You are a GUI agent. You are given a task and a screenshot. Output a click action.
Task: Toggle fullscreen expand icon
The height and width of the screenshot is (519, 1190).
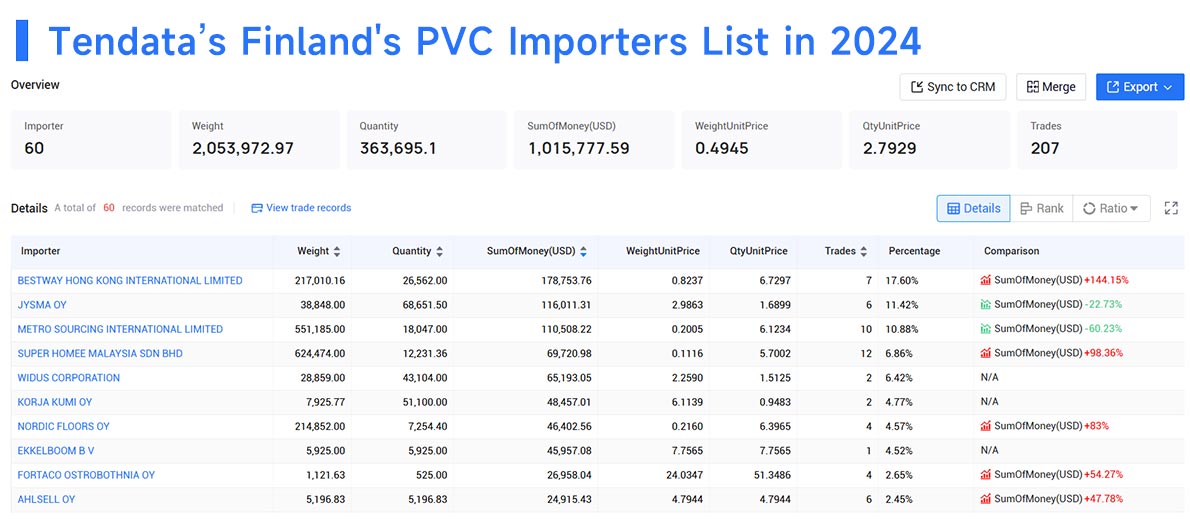tap(1171, 208)
